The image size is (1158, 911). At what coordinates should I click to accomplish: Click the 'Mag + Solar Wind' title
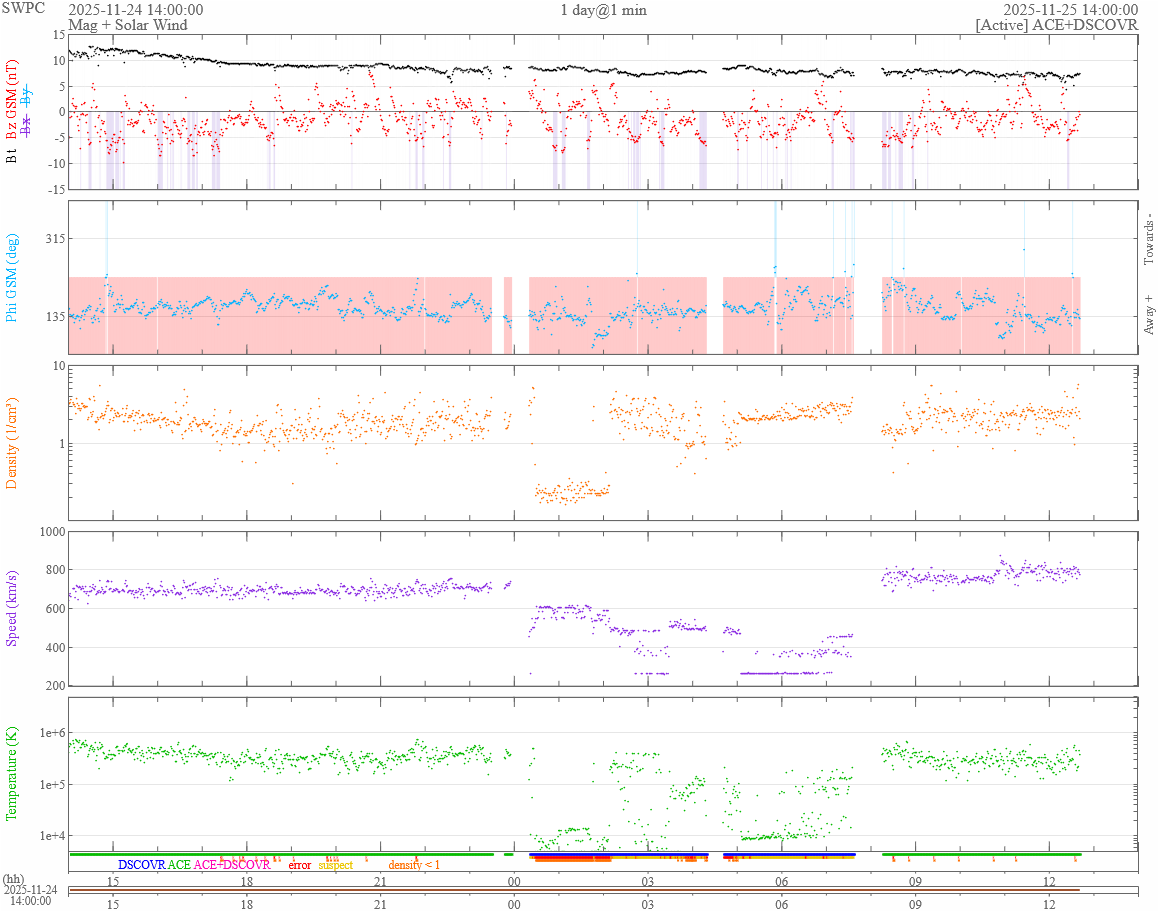point(127,25)
